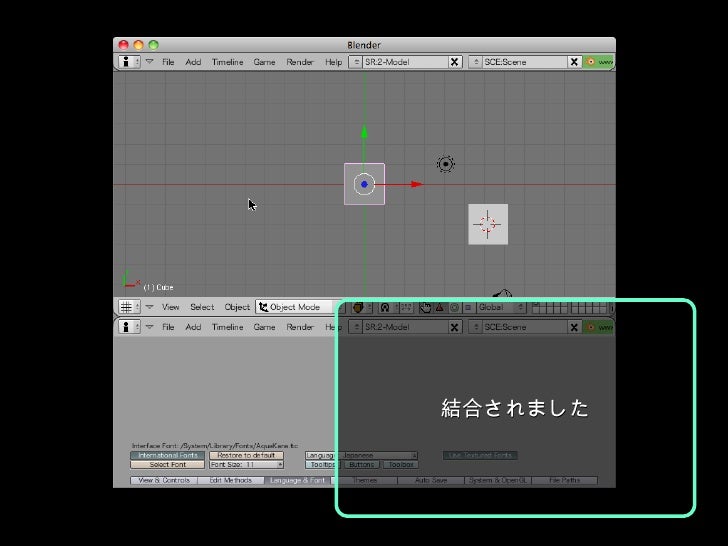Switch to the System & OpenGL tab
Screen dimensions: 728x546
coord(498,480)
